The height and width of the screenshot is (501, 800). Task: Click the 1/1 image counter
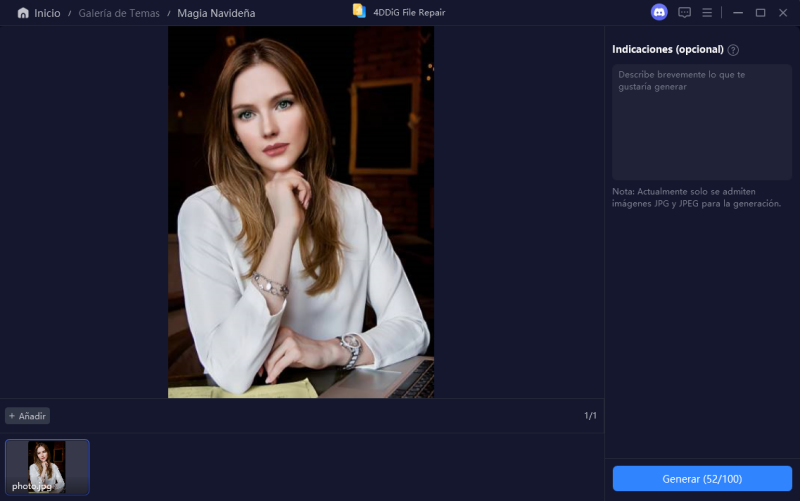pyautogui.click(x=590, y=416)
